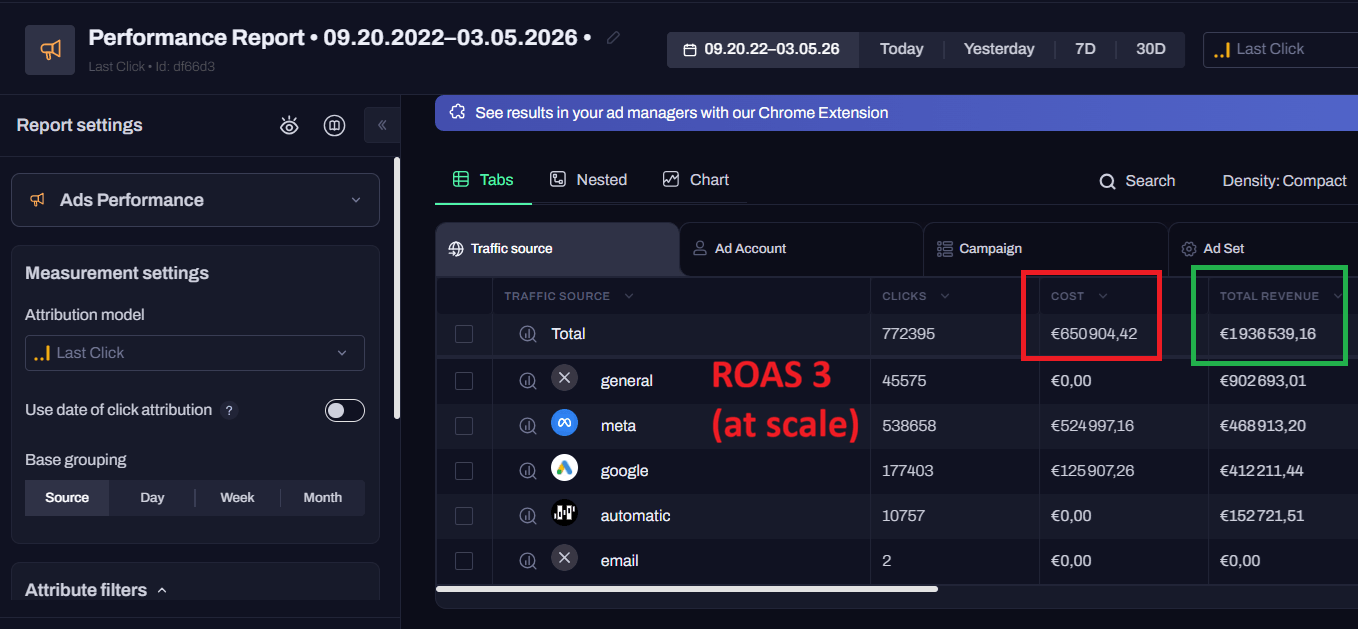Click the help question mark beside date of click attribution
This screenshot has height=629, width=1358.
[229, 410]
